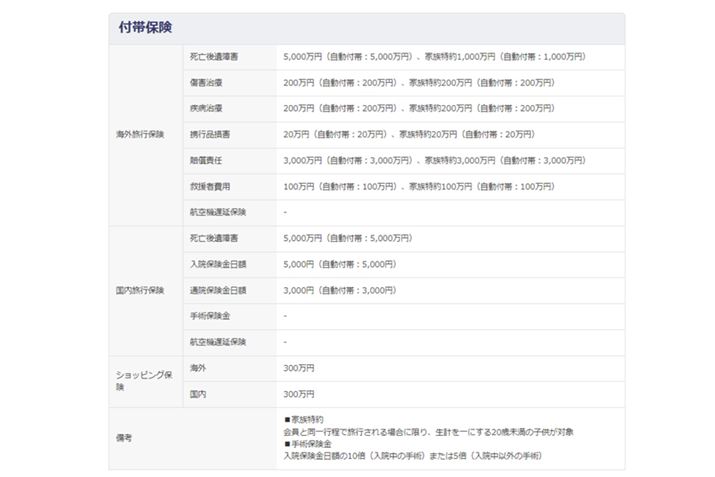715x477 pixels.
Task: Select the 救援者費用 row label
Action: pyautogui.click(x=209, y=186)
